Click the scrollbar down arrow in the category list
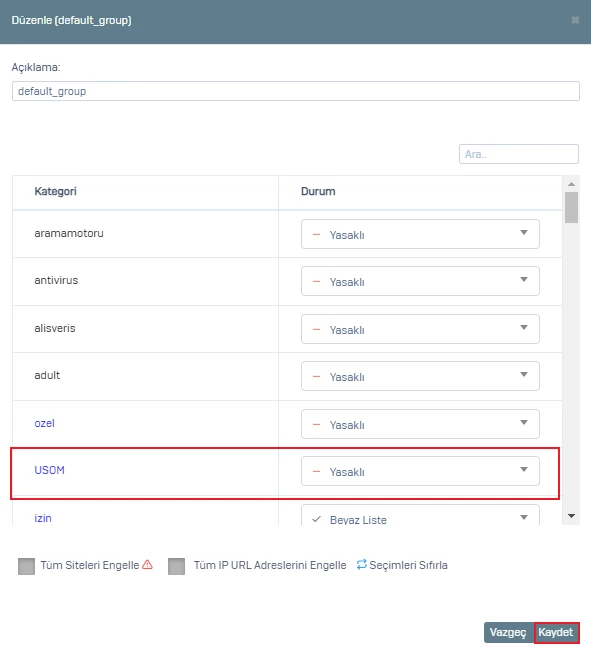591x655 pixels. point(571,516)
